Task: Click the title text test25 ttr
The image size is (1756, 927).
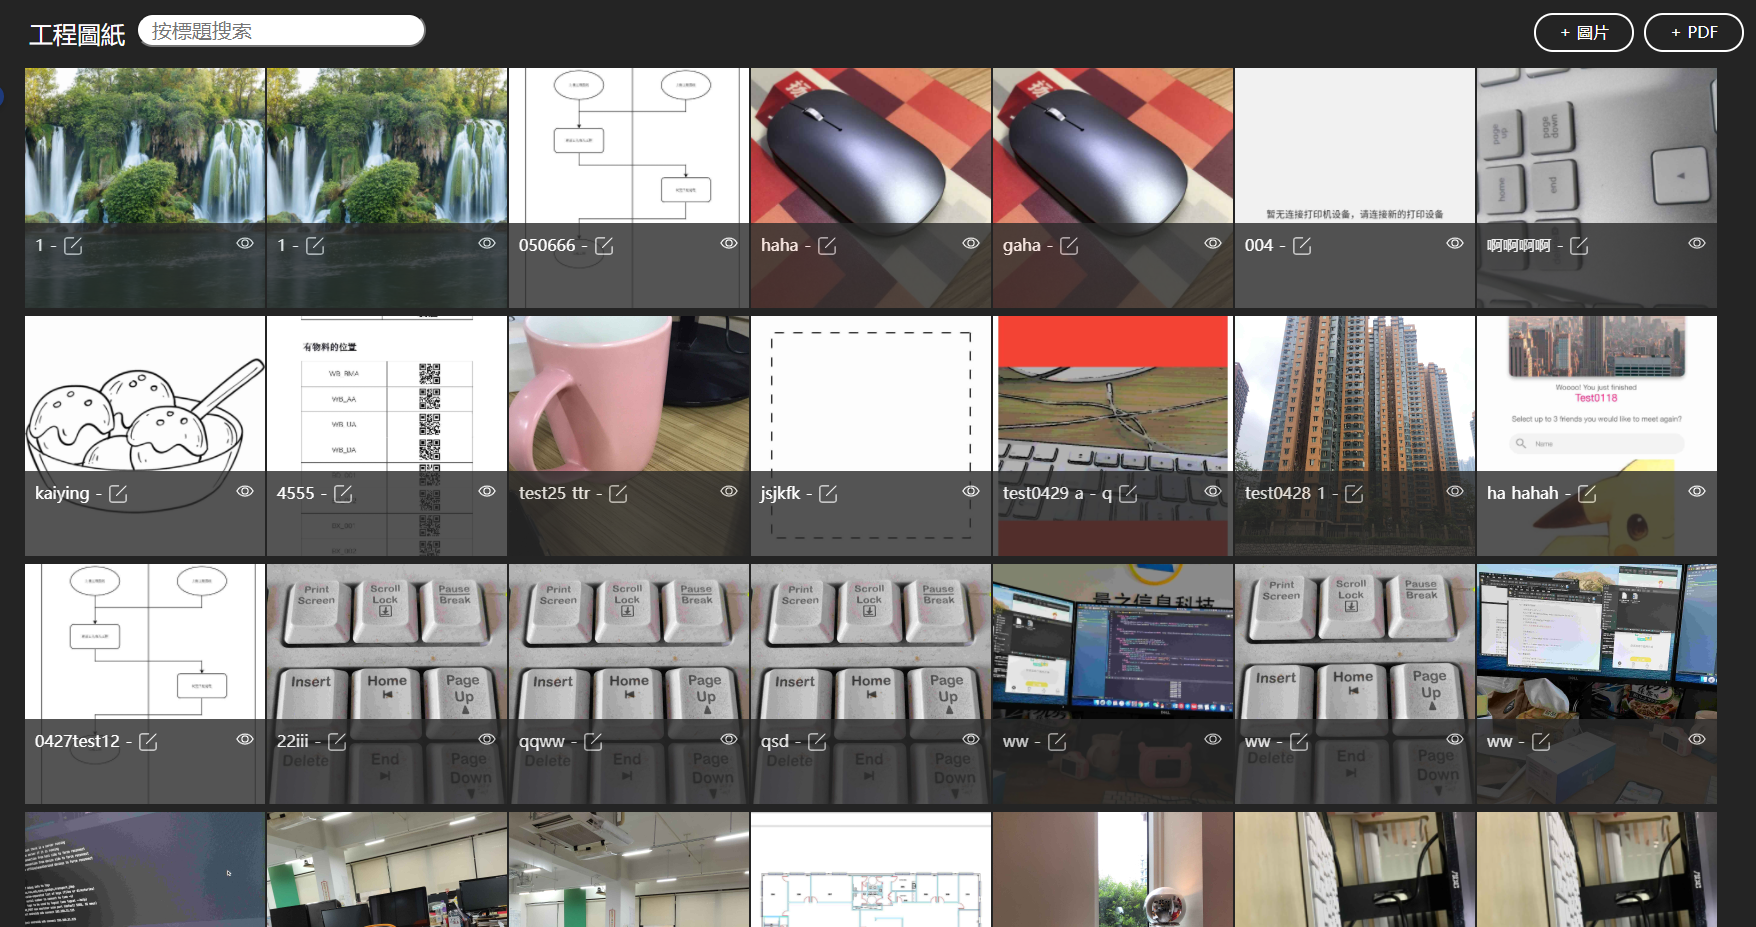Action: 554,493
